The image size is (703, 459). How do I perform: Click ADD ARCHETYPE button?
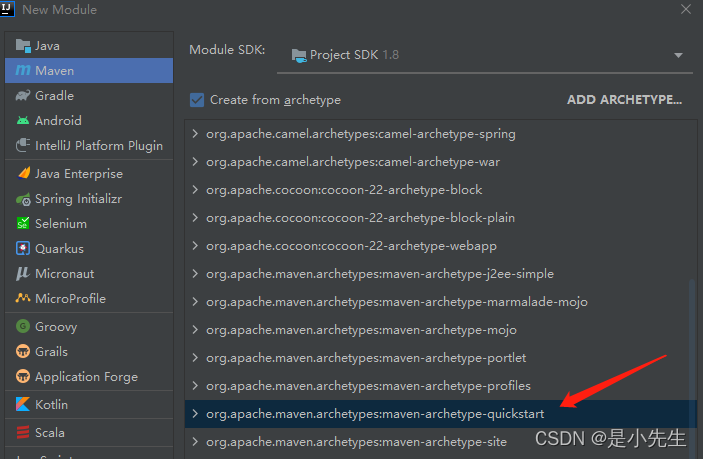pos(624,100)
